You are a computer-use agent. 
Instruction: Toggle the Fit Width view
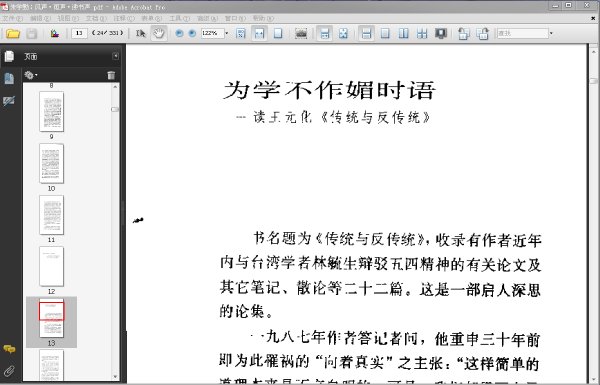click(259, 34)
